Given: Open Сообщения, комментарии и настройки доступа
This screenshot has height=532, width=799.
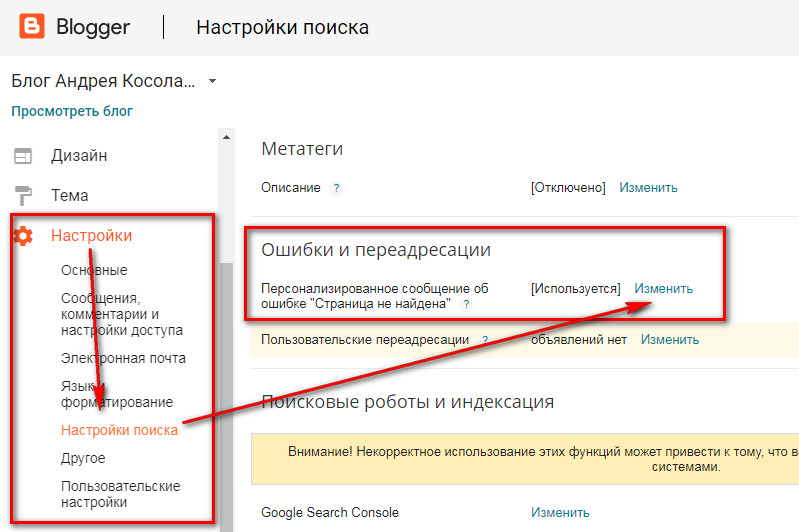Looking at the screenshot, I should pyautogui.click(x=122, y=314).
